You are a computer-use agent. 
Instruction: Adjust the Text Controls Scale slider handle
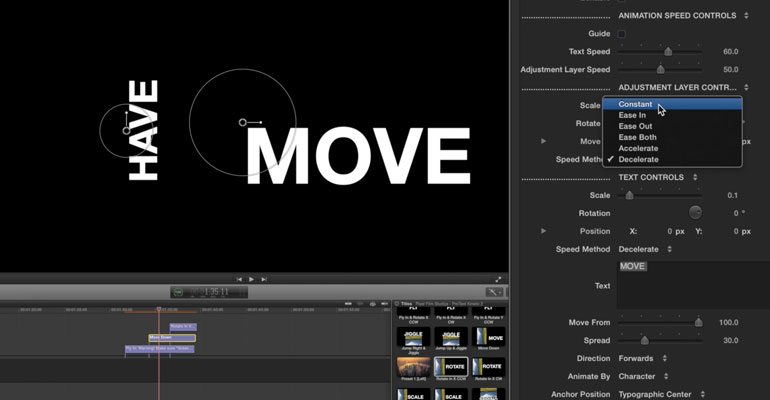click(x=630, y=195)
